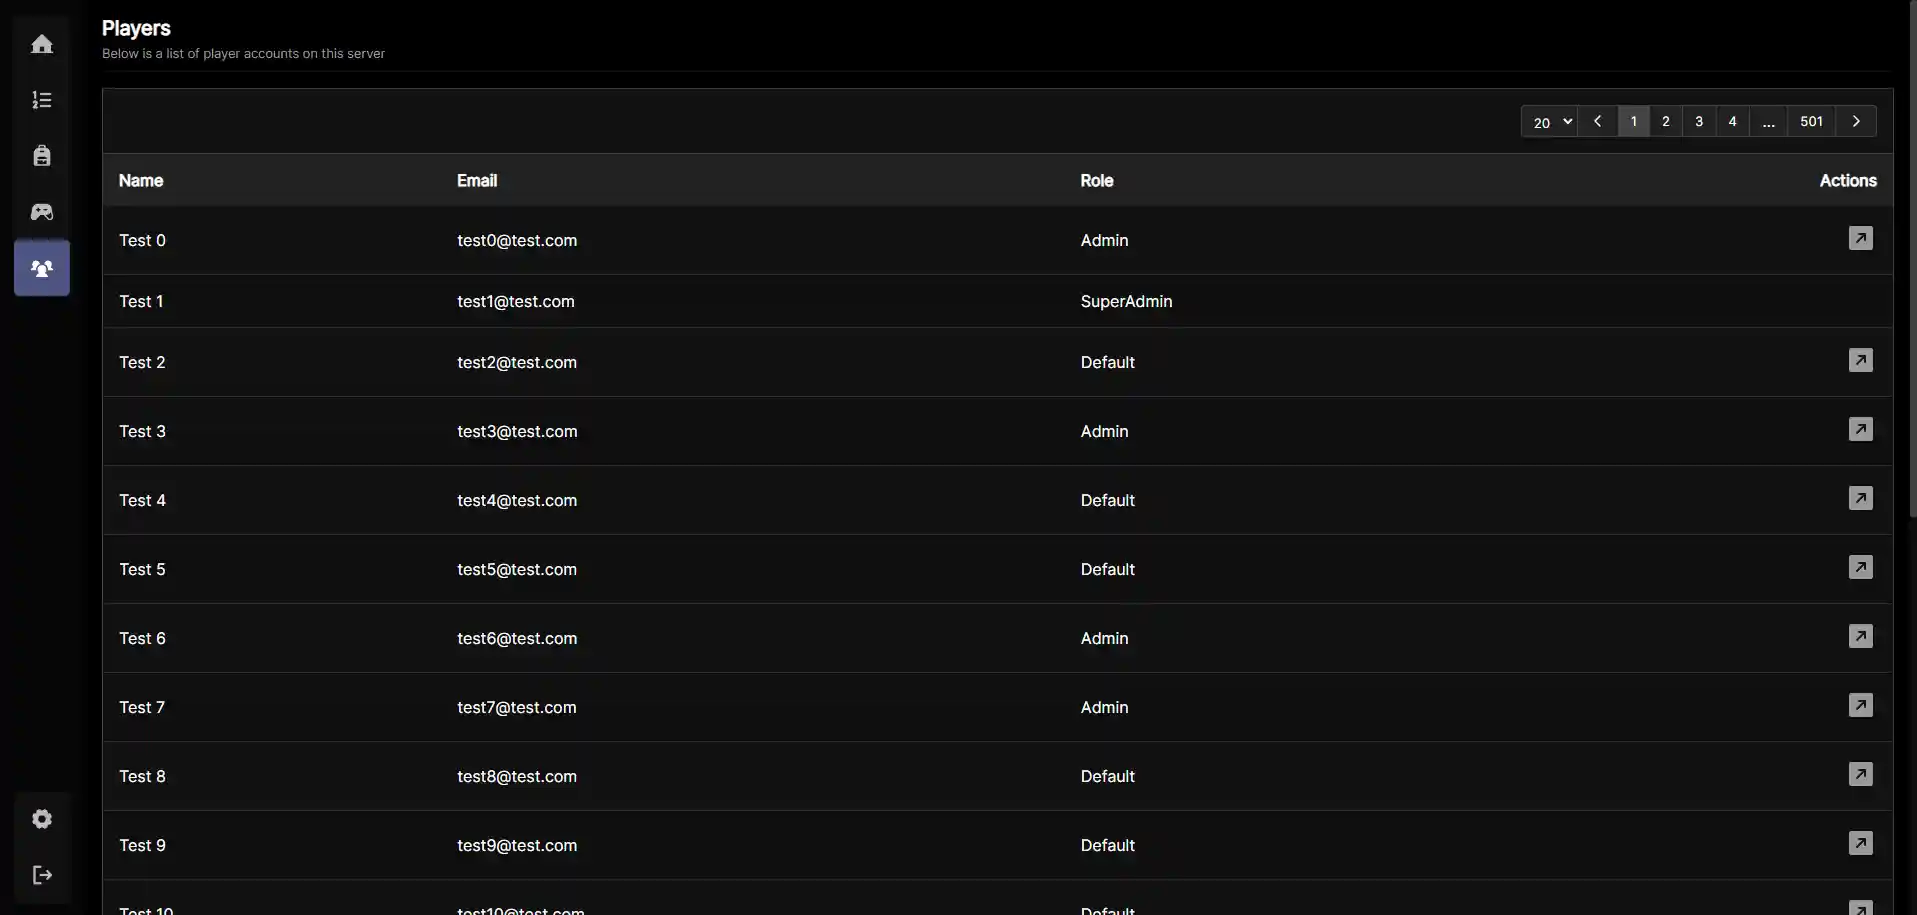Select page 3 in pagination
This screenshot has width=1917, height=915.
click(x=1699, y=122)
